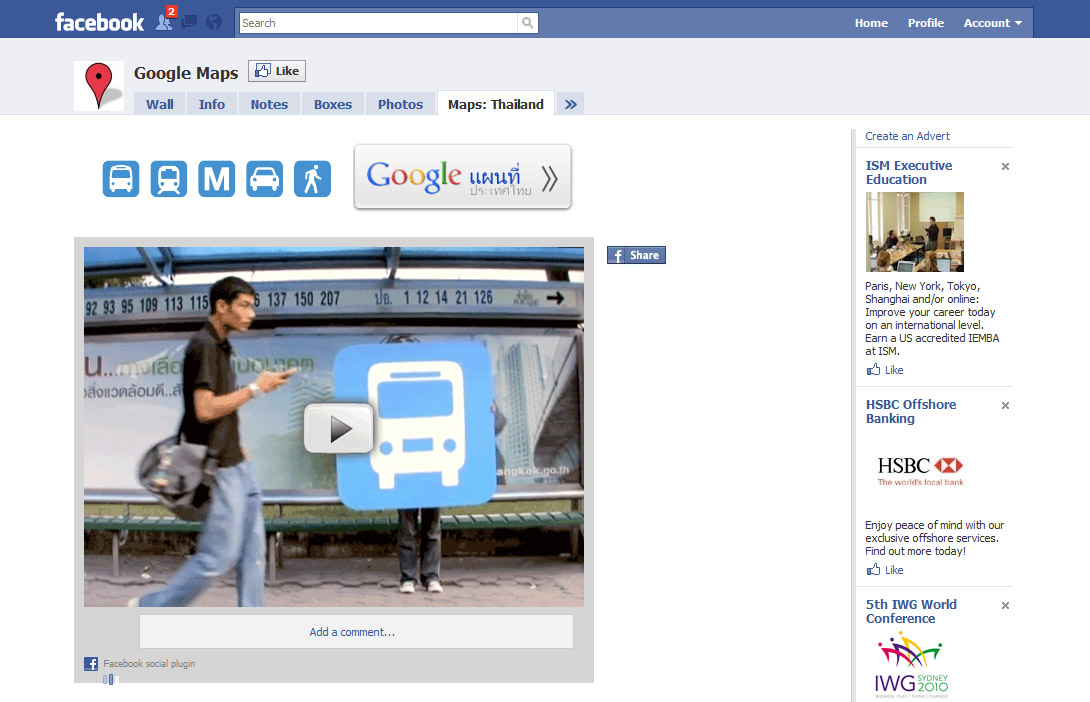Image resolution: width=1090 pixels, height=702 pixels.
Task: Click the Add a comment box
Action: point(356,632)
